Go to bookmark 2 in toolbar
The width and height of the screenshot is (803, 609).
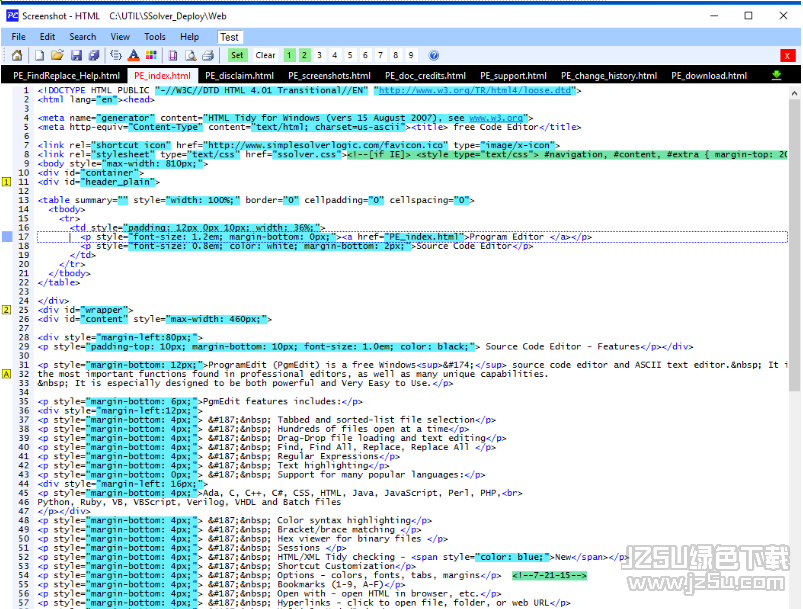pos(304,55)
